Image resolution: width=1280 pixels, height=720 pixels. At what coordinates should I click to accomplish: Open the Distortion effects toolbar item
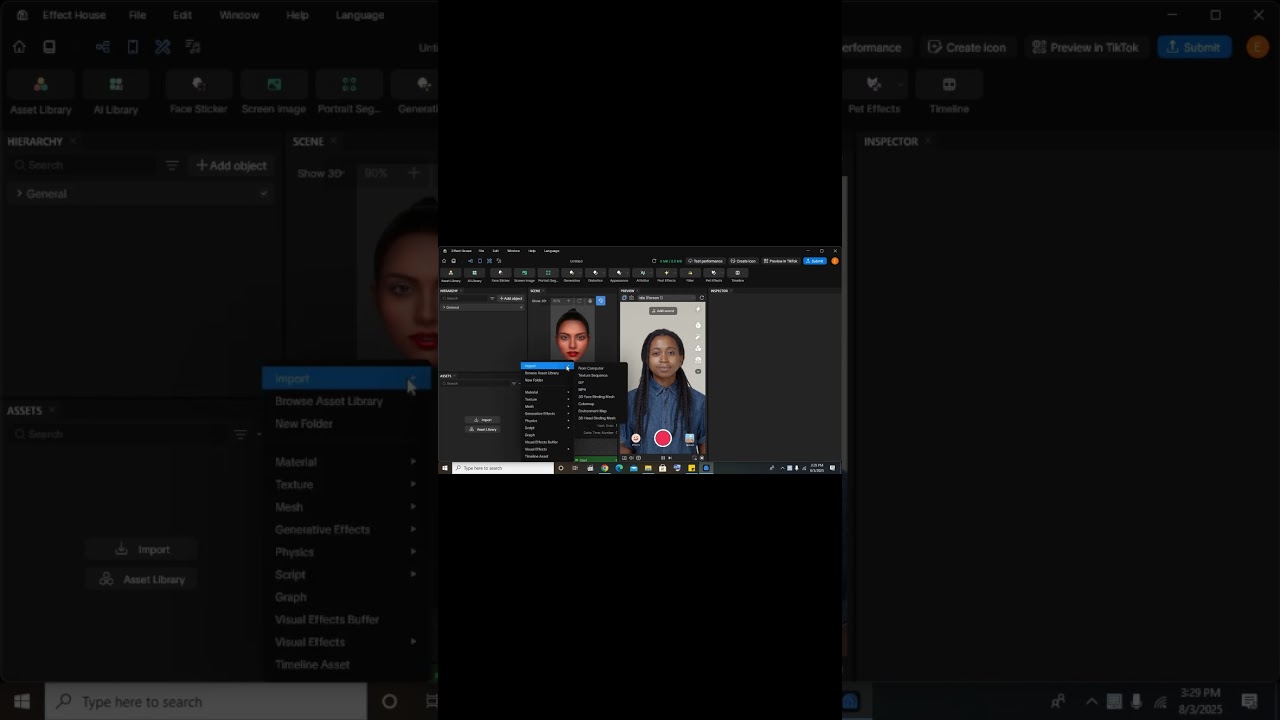pos(595,275)
